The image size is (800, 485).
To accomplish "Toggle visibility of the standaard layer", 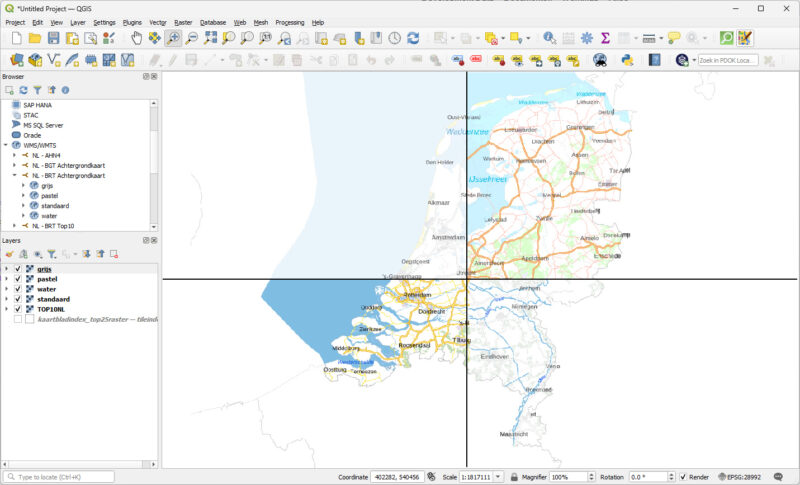I will click(x=18, y=299).
